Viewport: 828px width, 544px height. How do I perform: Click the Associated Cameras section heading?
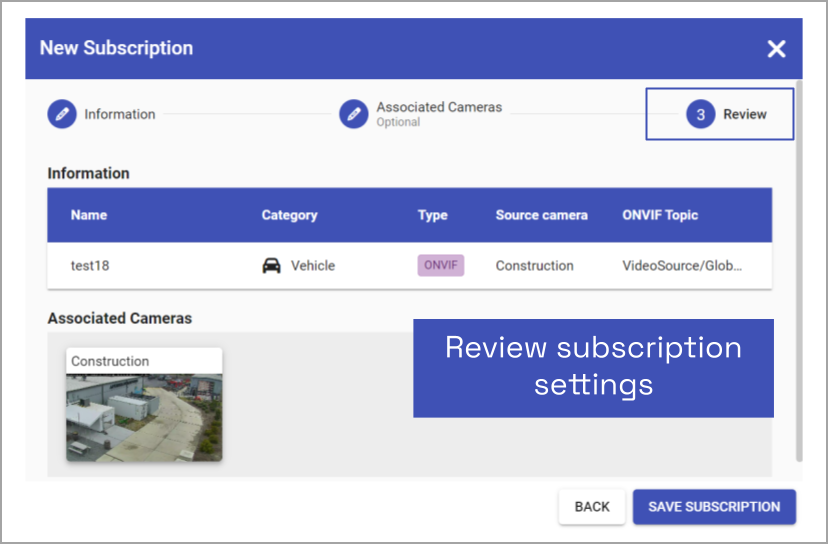coord(119,318)
